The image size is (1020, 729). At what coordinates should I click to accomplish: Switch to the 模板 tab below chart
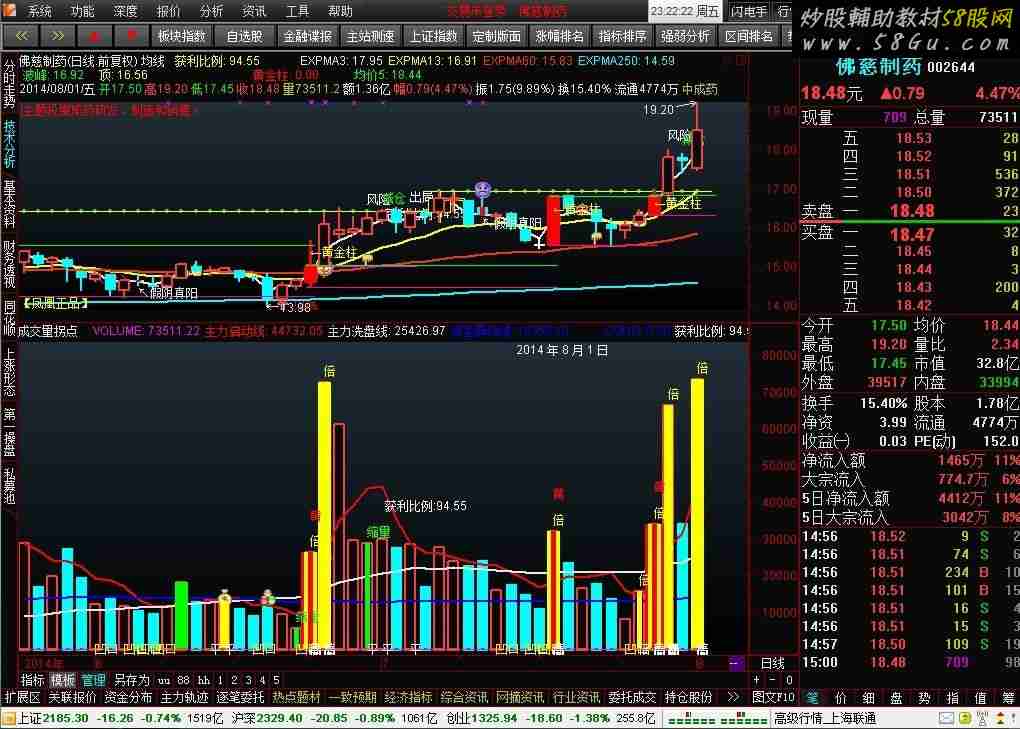(62, 680)
